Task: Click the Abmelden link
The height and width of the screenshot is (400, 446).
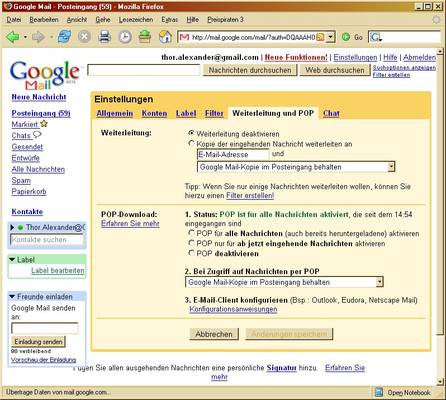Action: (x=419, y=57)
